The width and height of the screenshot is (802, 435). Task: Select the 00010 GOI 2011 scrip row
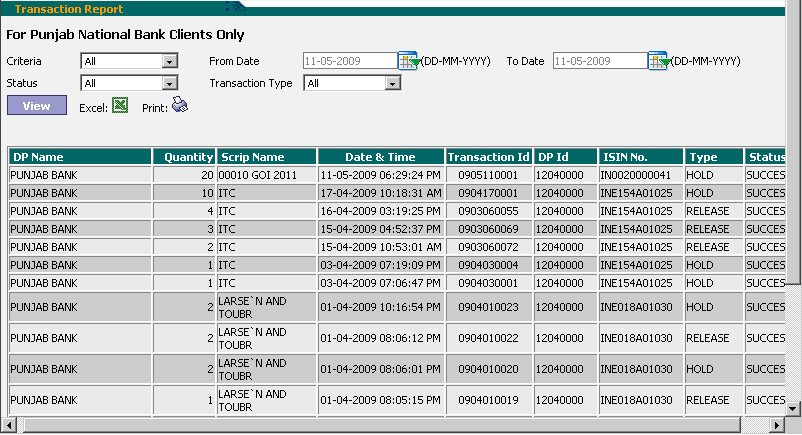point(266,174)
